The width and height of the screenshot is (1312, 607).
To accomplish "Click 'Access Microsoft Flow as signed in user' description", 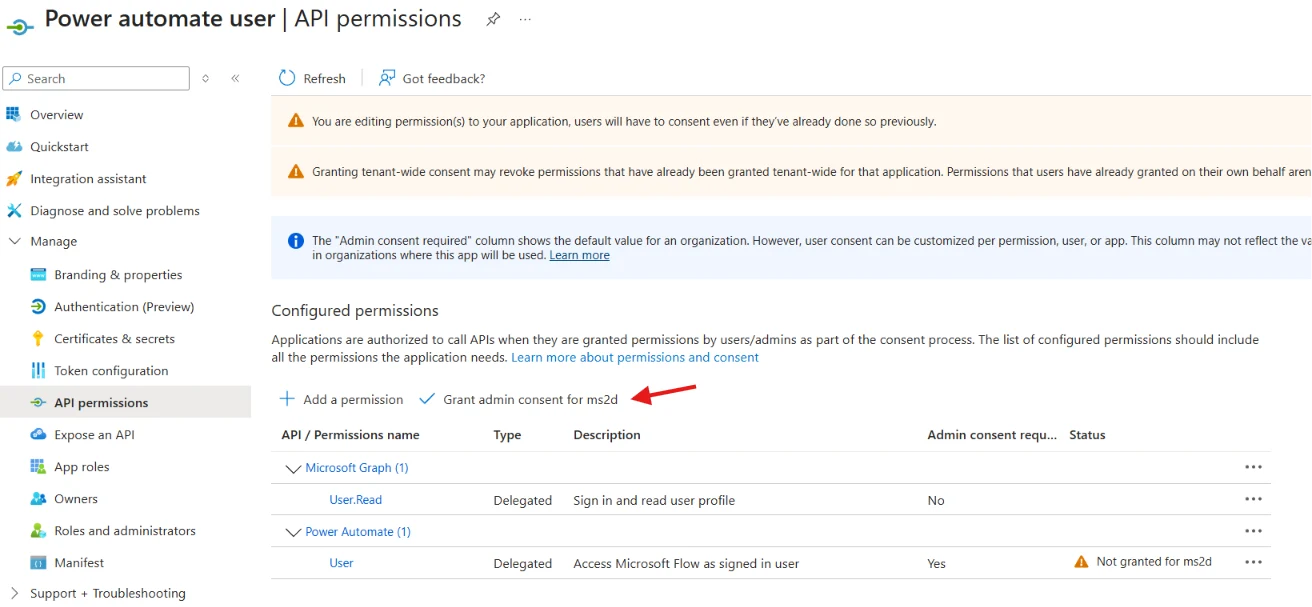I will pyautogui.click(x=686, y=563).
